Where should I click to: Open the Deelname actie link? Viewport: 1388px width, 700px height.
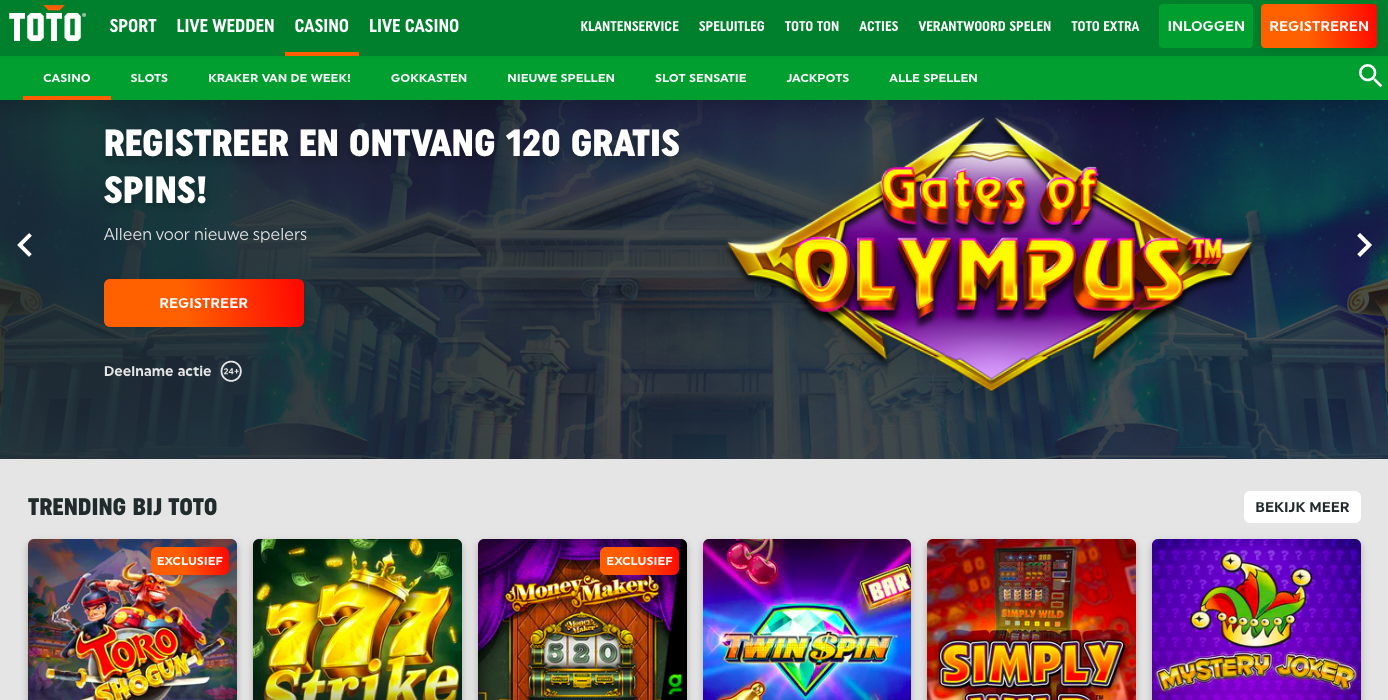157,371
